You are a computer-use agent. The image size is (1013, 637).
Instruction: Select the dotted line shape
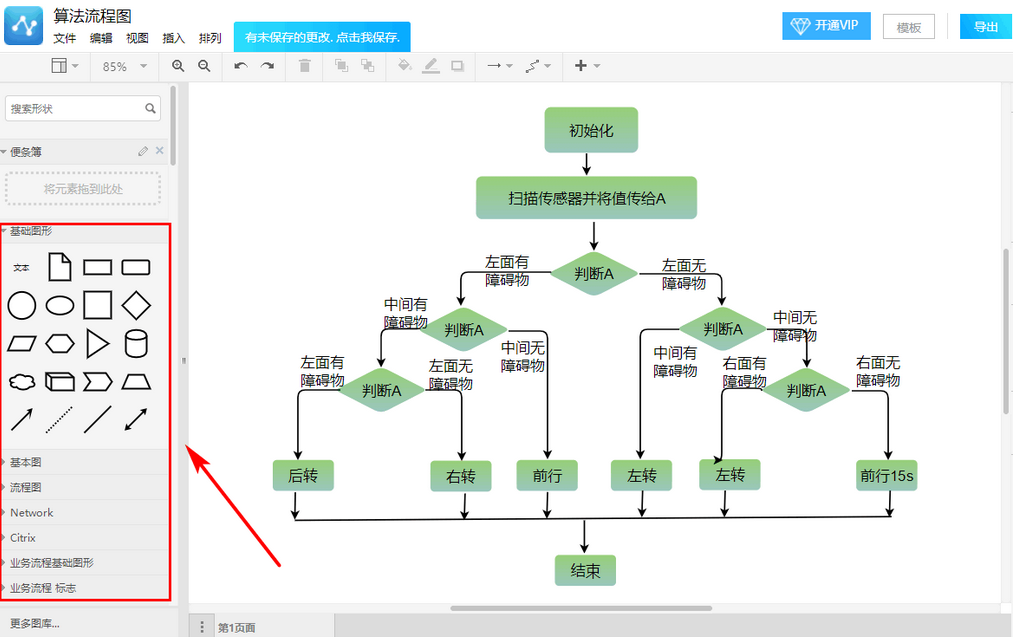point(59,420)
